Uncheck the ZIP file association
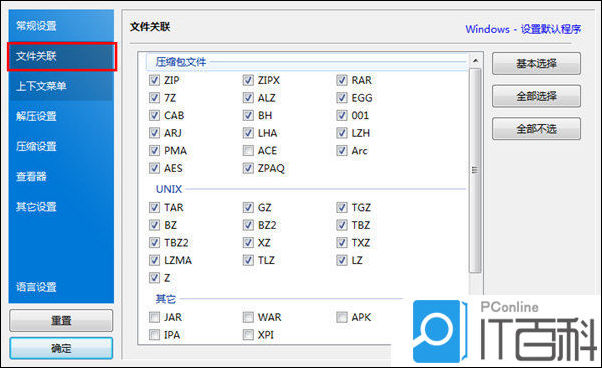 (x=154, y=80)
